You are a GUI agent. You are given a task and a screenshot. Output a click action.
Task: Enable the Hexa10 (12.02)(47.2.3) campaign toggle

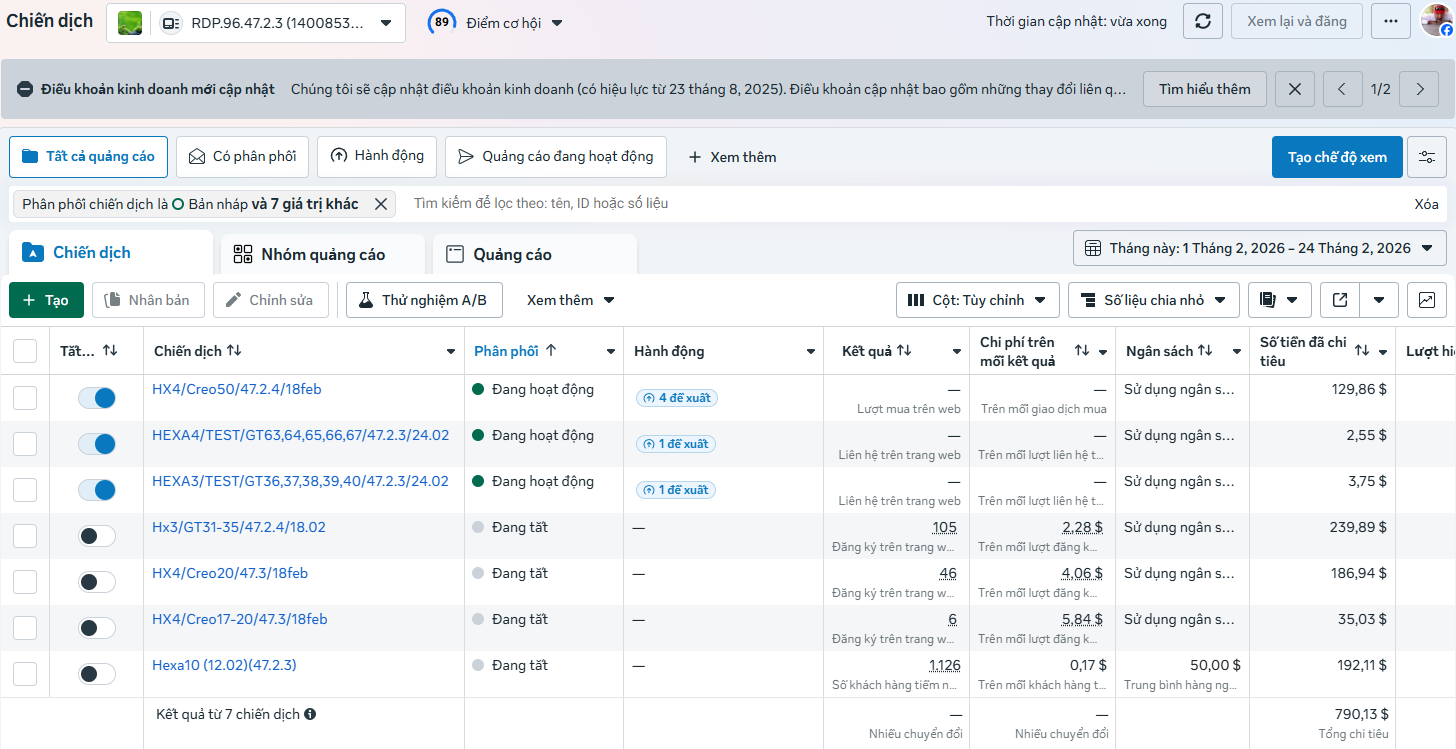[97, 674]
